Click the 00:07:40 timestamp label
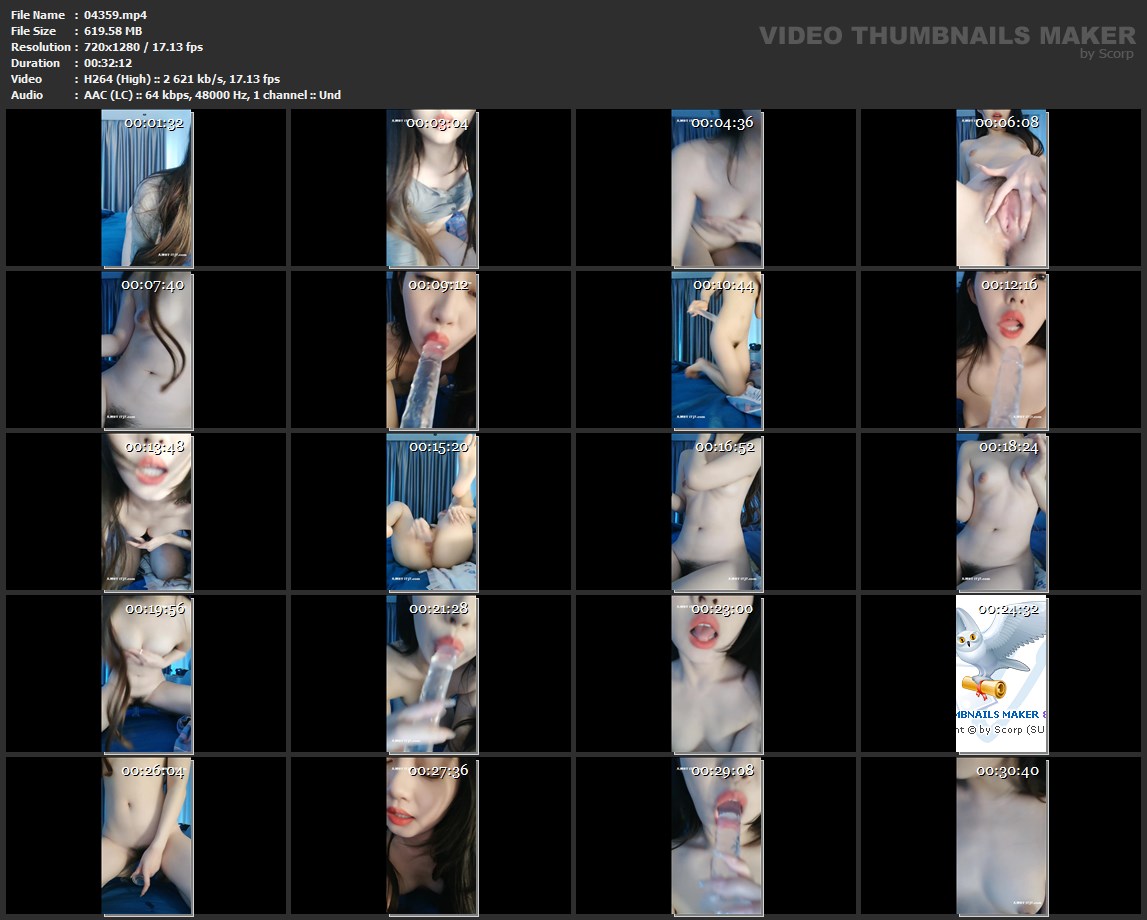Image resolution: width=1147 pixels, height=920 pixels. 152,285
